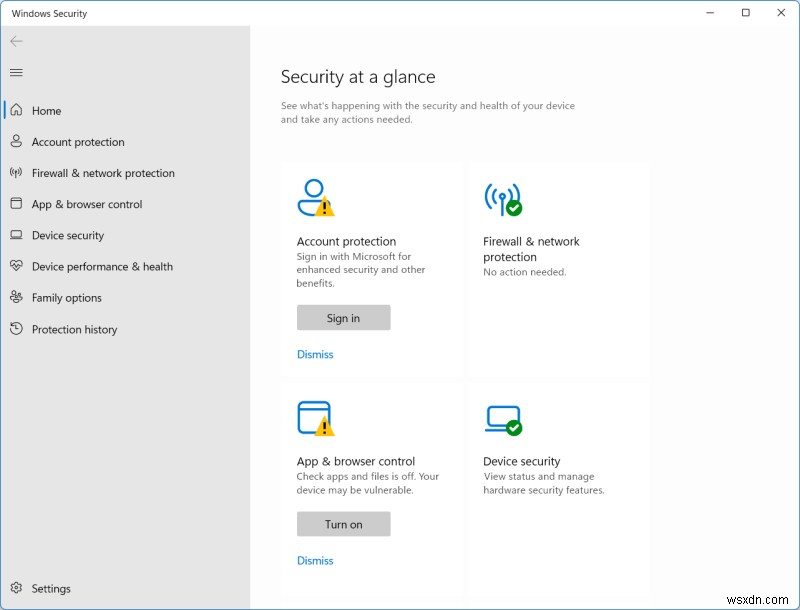Image resolution: width=800 pixels, height=610 pixels.
Task: Click the Family options people icon in sidebar
Action: click(x=16, y=297)
